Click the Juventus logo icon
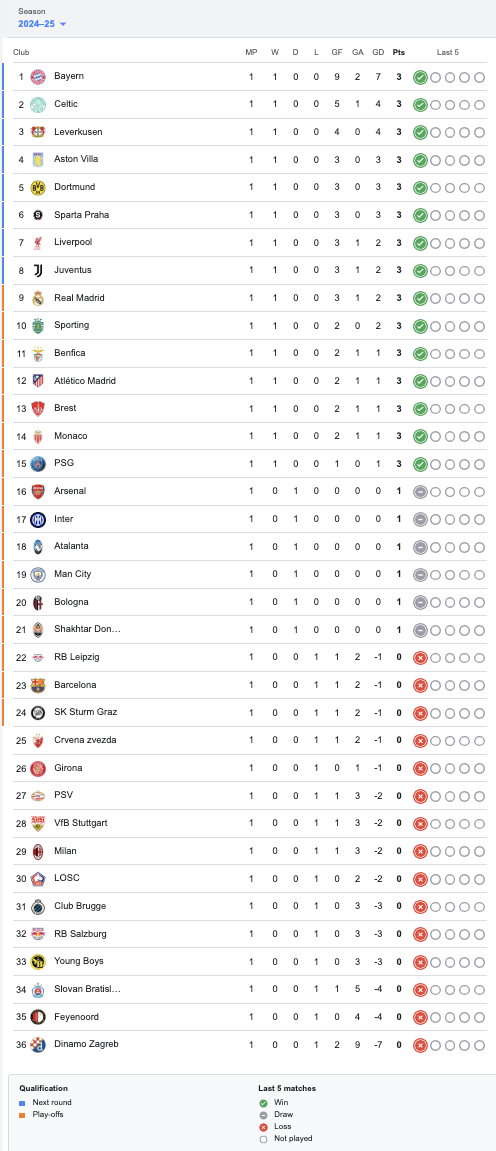This screenshot has height=1151, width=496. coord(38,270)
